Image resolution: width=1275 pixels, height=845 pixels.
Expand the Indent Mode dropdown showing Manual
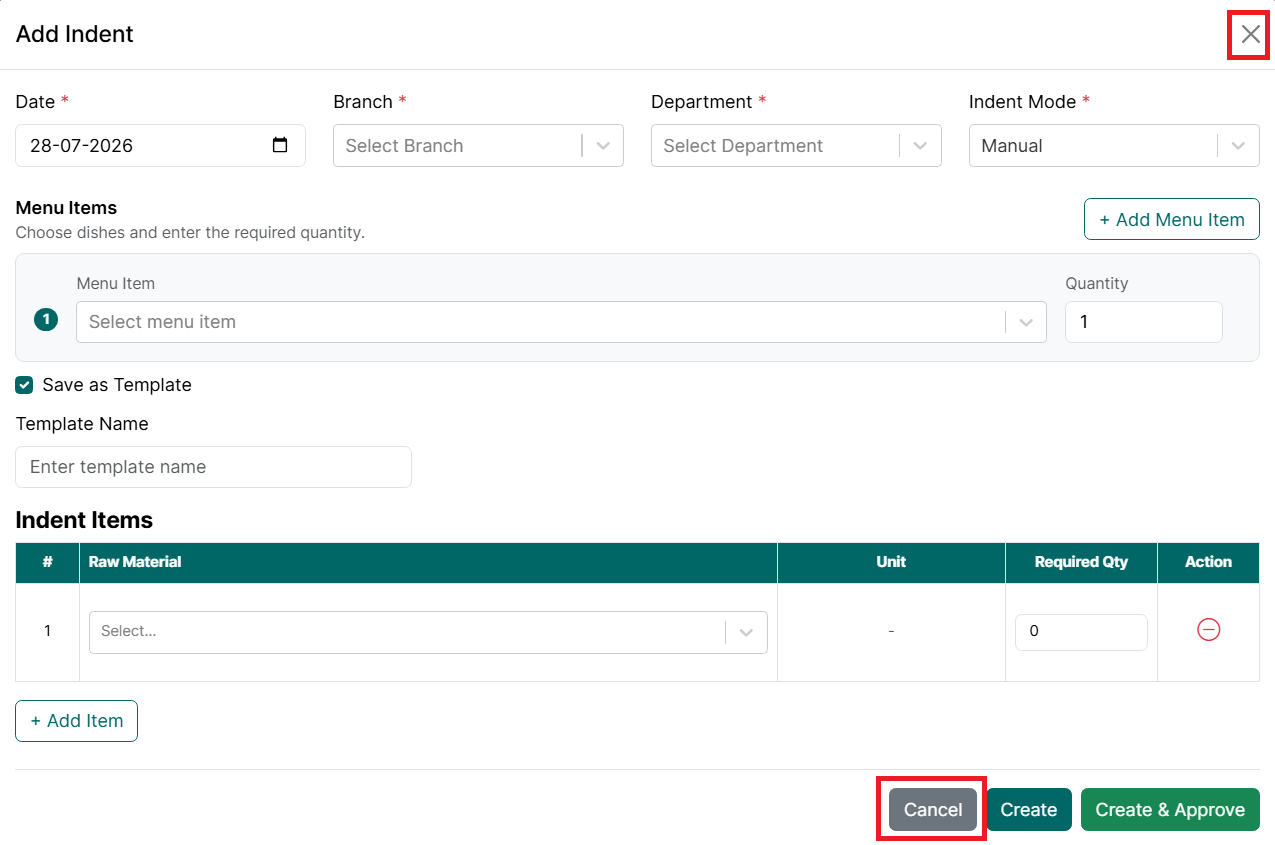[1114, 145]
